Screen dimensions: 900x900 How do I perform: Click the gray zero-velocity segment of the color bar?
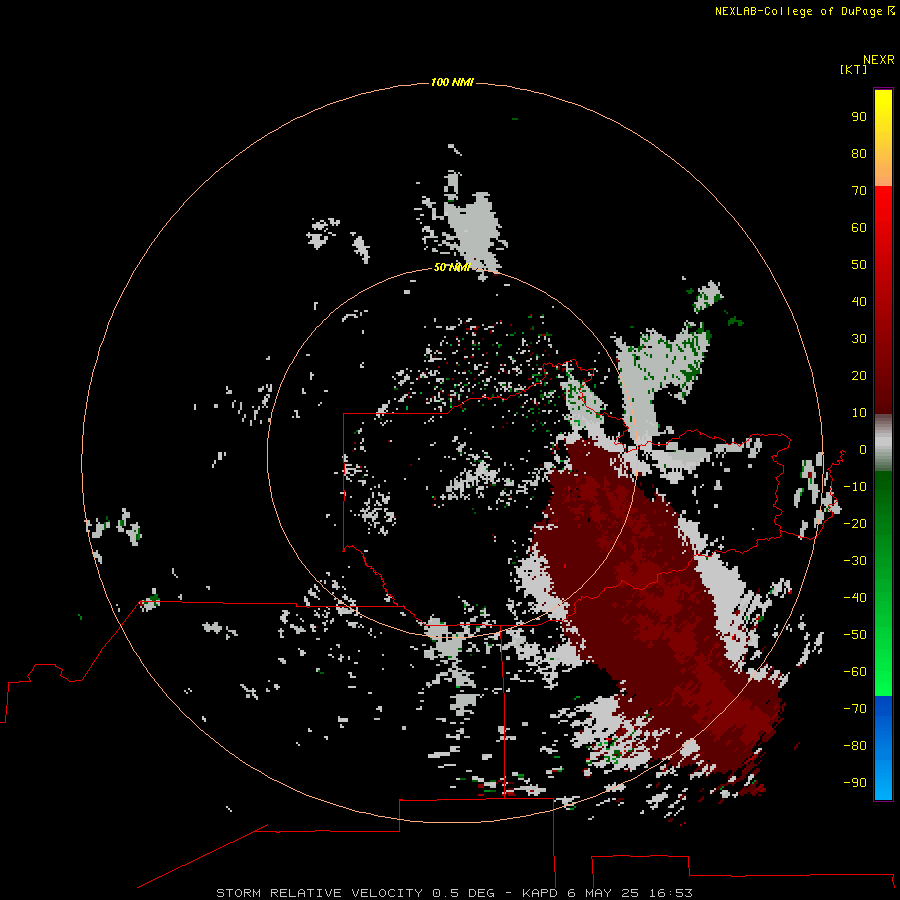[883, 443]
